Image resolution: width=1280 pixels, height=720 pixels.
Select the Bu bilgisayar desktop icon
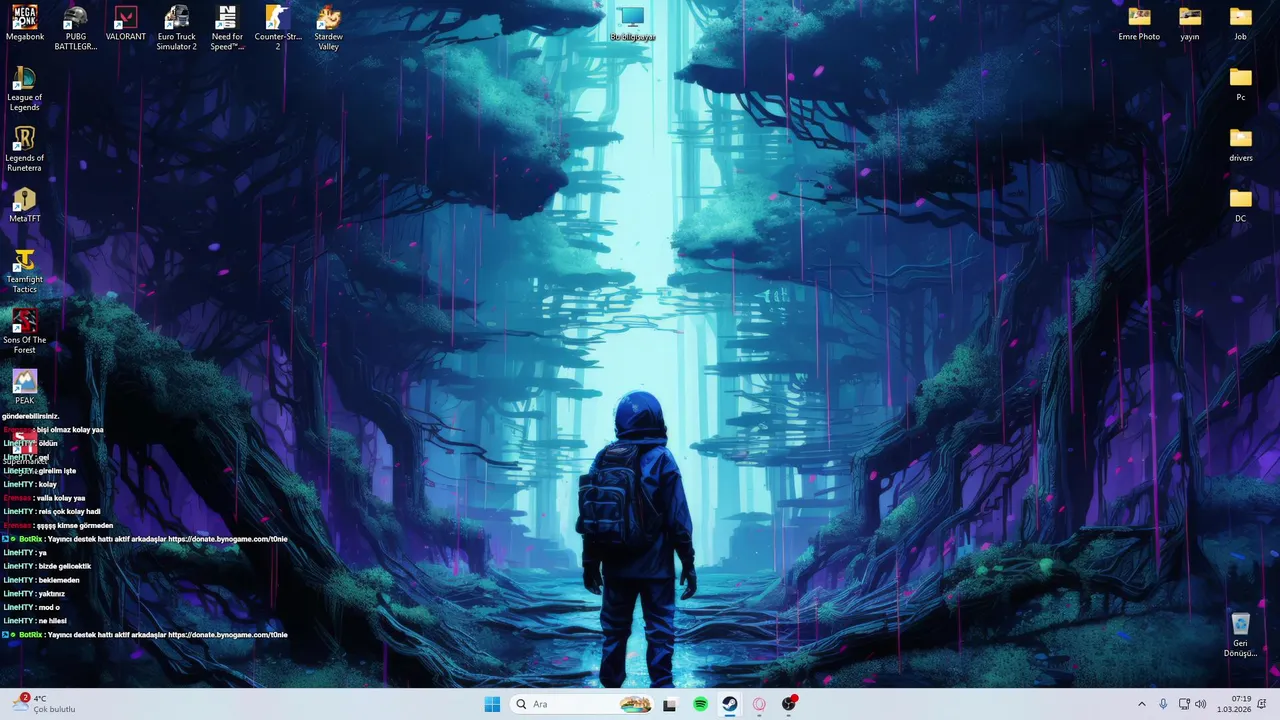coord(632,24)
